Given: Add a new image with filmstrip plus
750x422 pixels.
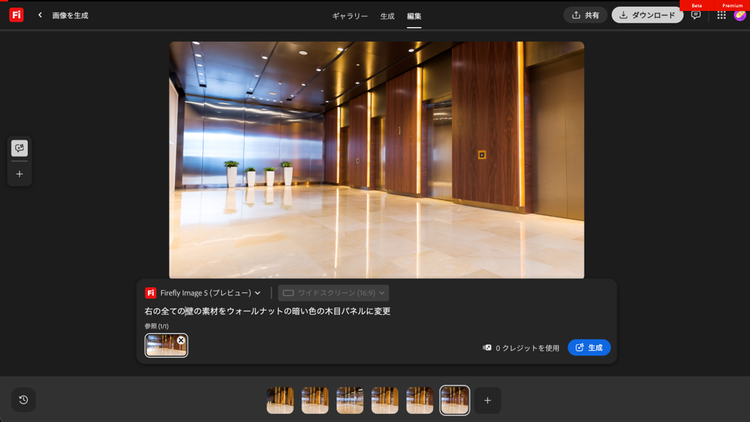Looking at the screenshot, I should (487, 400).
